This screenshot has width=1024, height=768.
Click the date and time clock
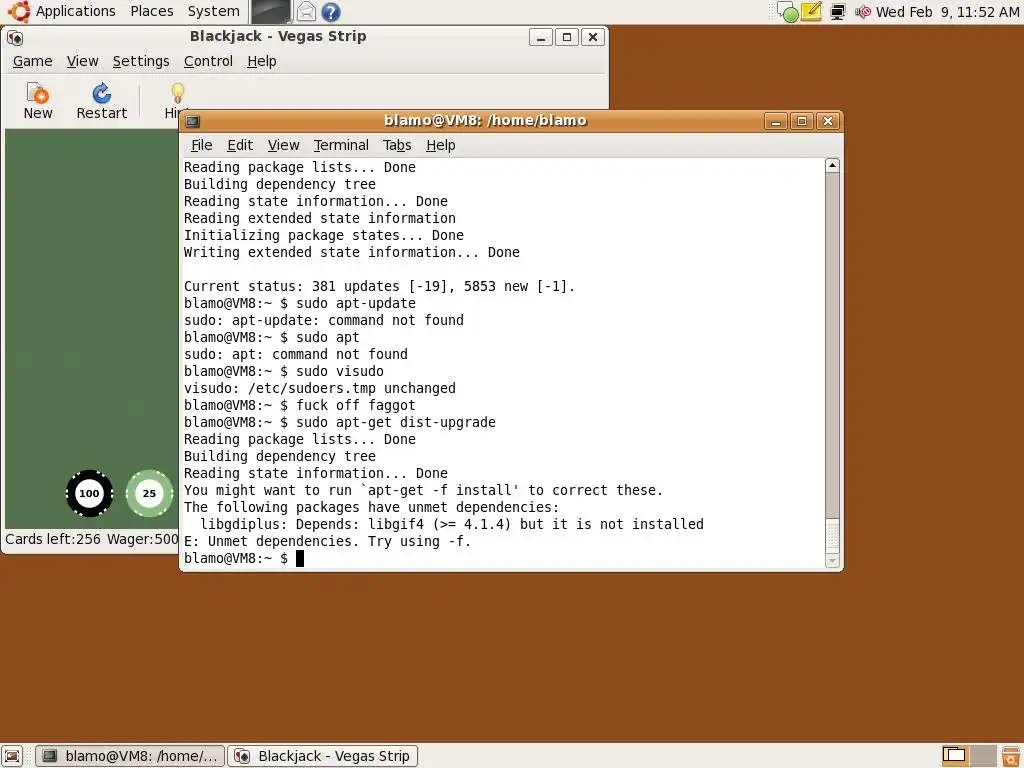947,12
